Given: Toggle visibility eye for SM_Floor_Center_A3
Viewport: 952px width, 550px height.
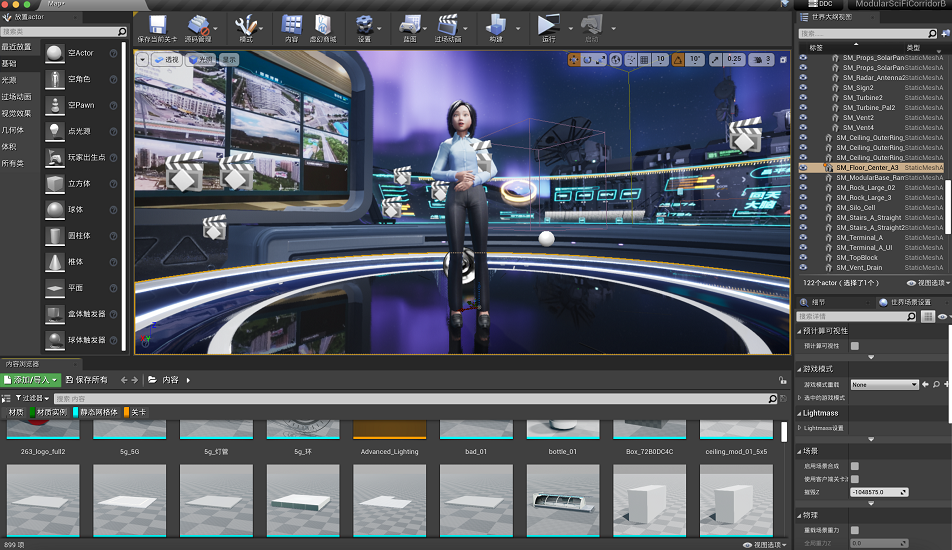Looking at the screenshot, I should (803, 168).
